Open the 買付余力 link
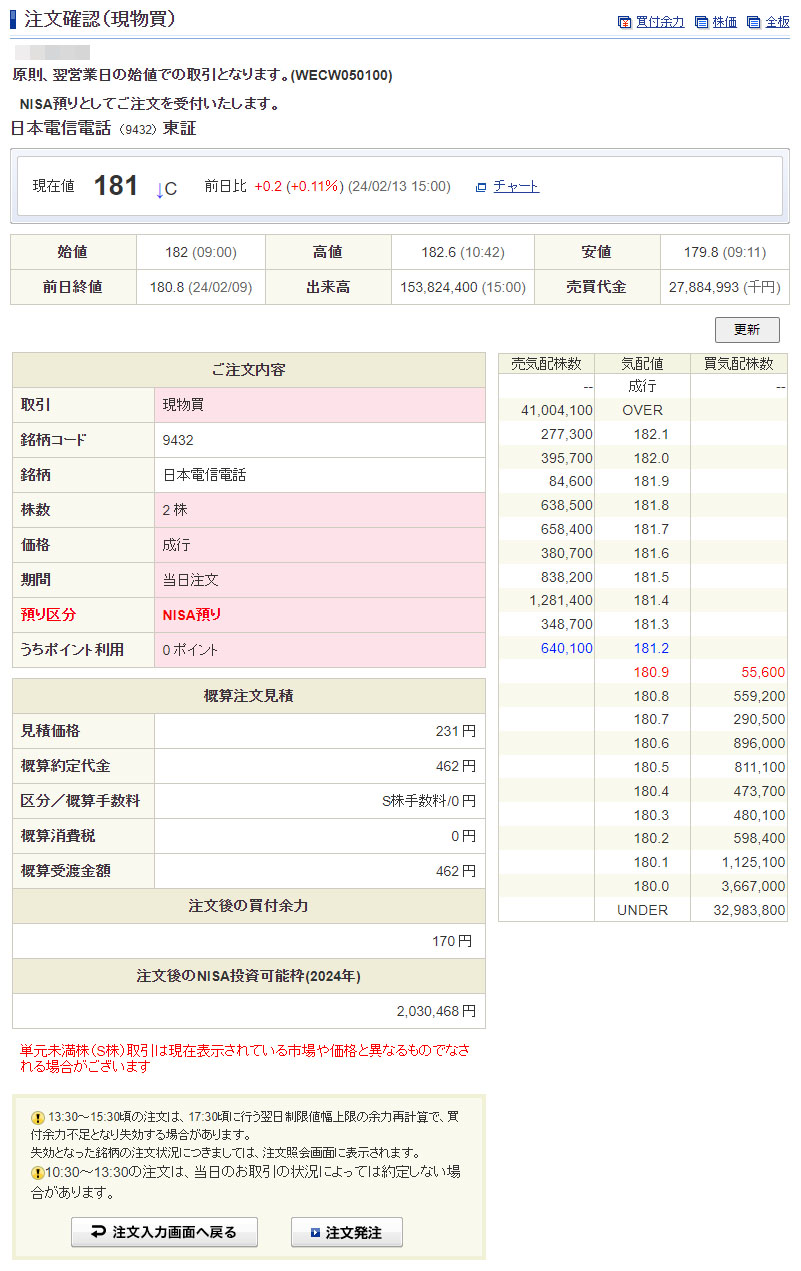This screenshot has width=801, height=1271. 660,22
